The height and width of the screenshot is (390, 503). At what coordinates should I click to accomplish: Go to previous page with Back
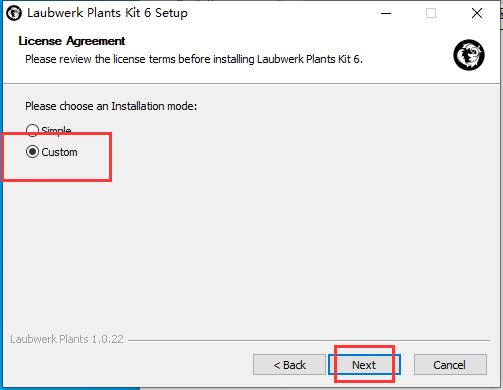[x=289, y=365]
